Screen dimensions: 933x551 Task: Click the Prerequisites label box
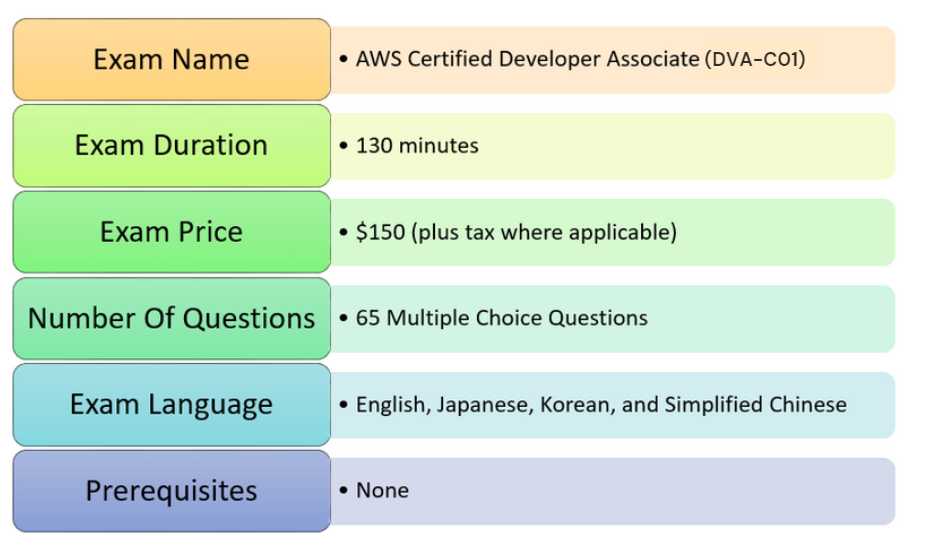point(171,491)
